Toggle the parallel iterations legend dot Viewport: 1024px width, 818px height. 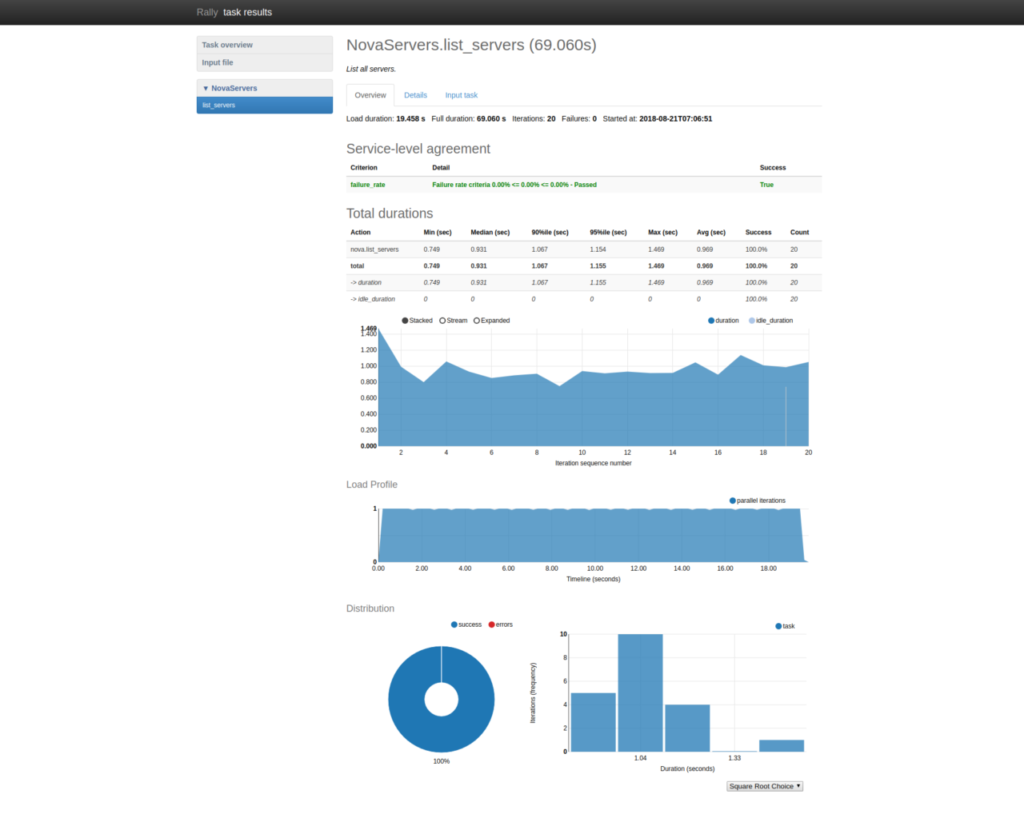tap(733, 500)
